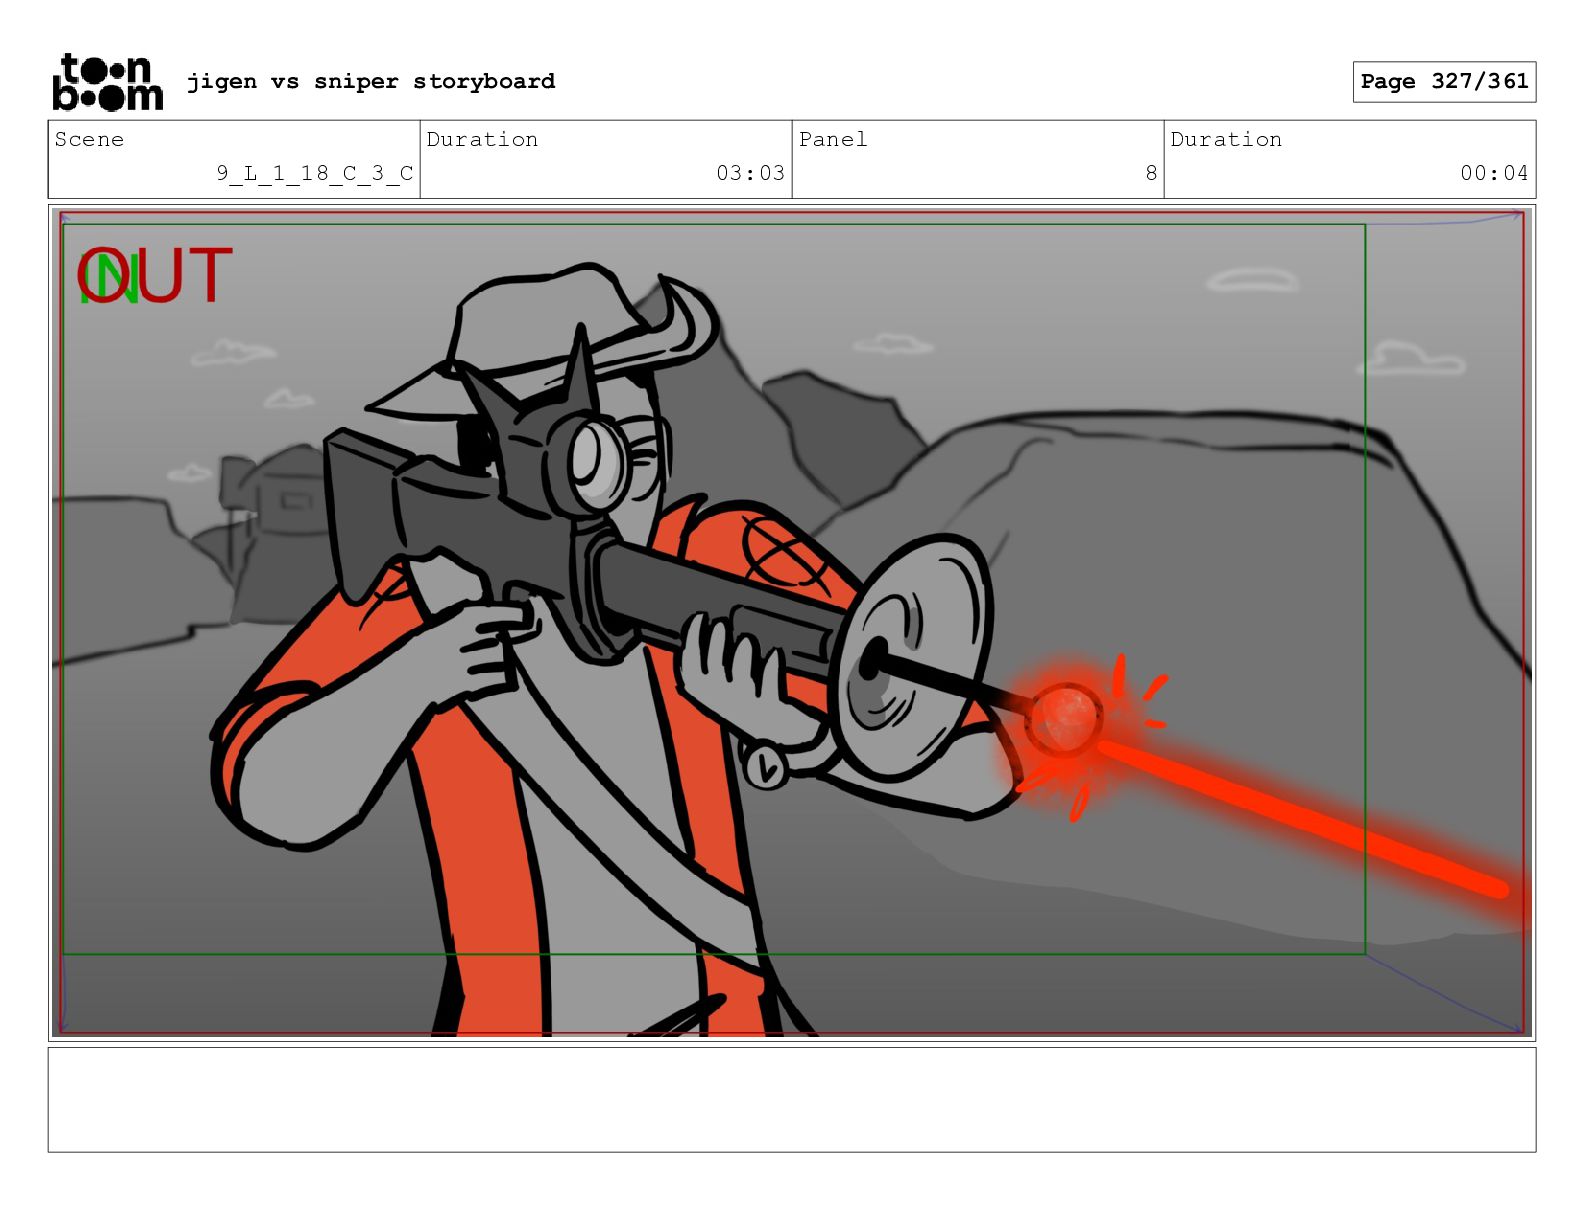The height and width of the screenshot is (1224, 1584).
Task: Click the panel number '8'
Action: [x=1151, y=173]
